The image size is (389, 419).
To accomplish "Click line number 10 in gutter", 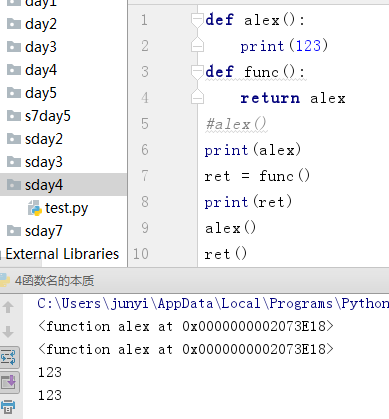I will [x=141, y=254].
